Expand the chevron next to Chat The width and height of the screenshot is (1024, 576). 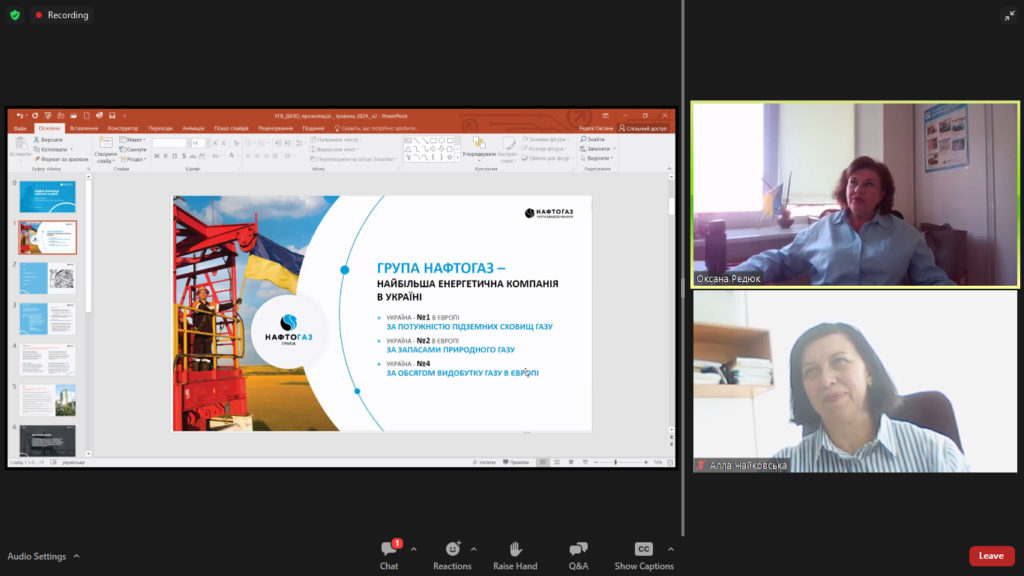pyautogui.click(x=411, y=549)
